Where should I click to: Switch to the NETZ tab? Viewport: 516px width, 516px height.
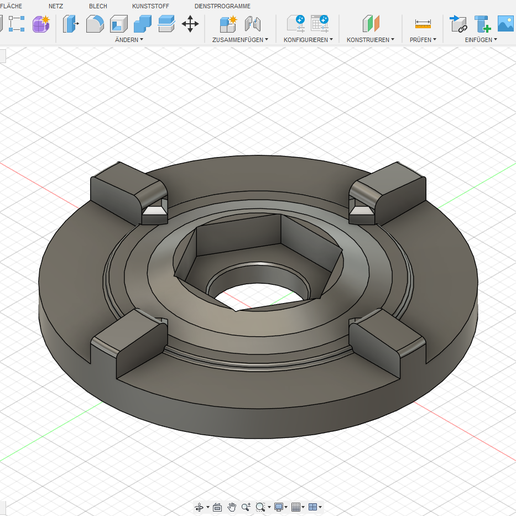click(x=55, y=6)
